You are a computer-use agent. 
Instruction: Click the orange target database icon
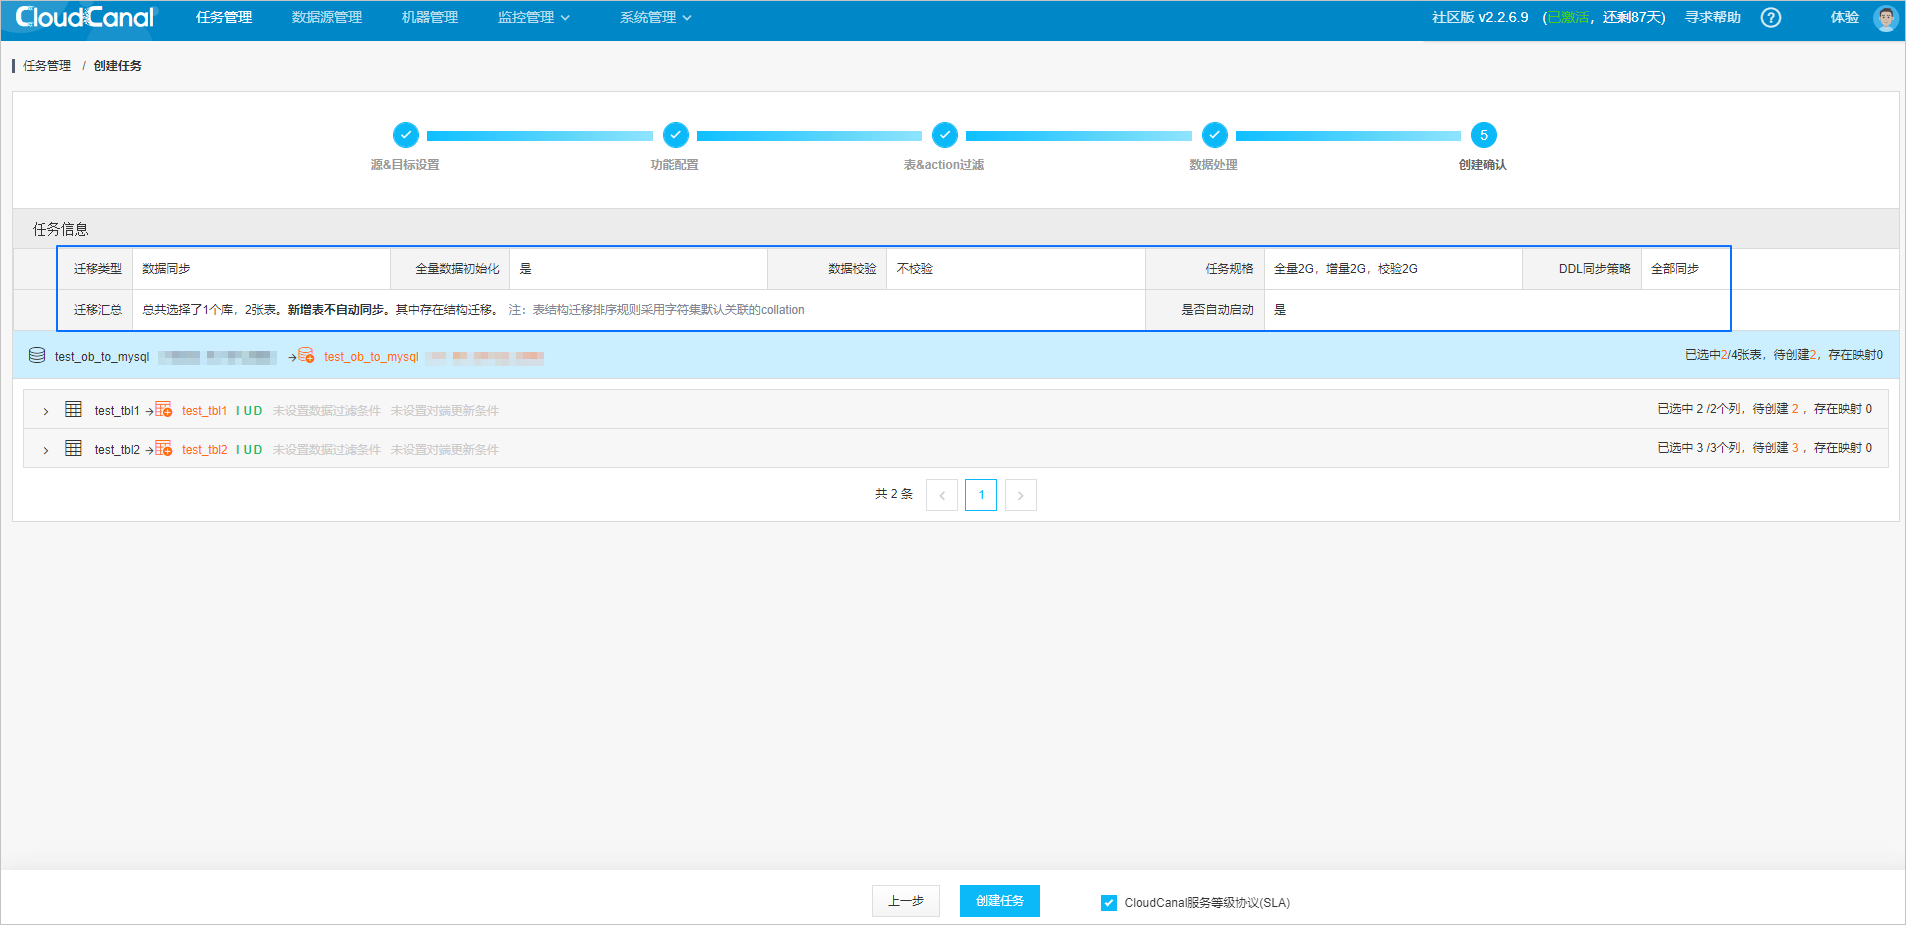click(x=306, y=356)
